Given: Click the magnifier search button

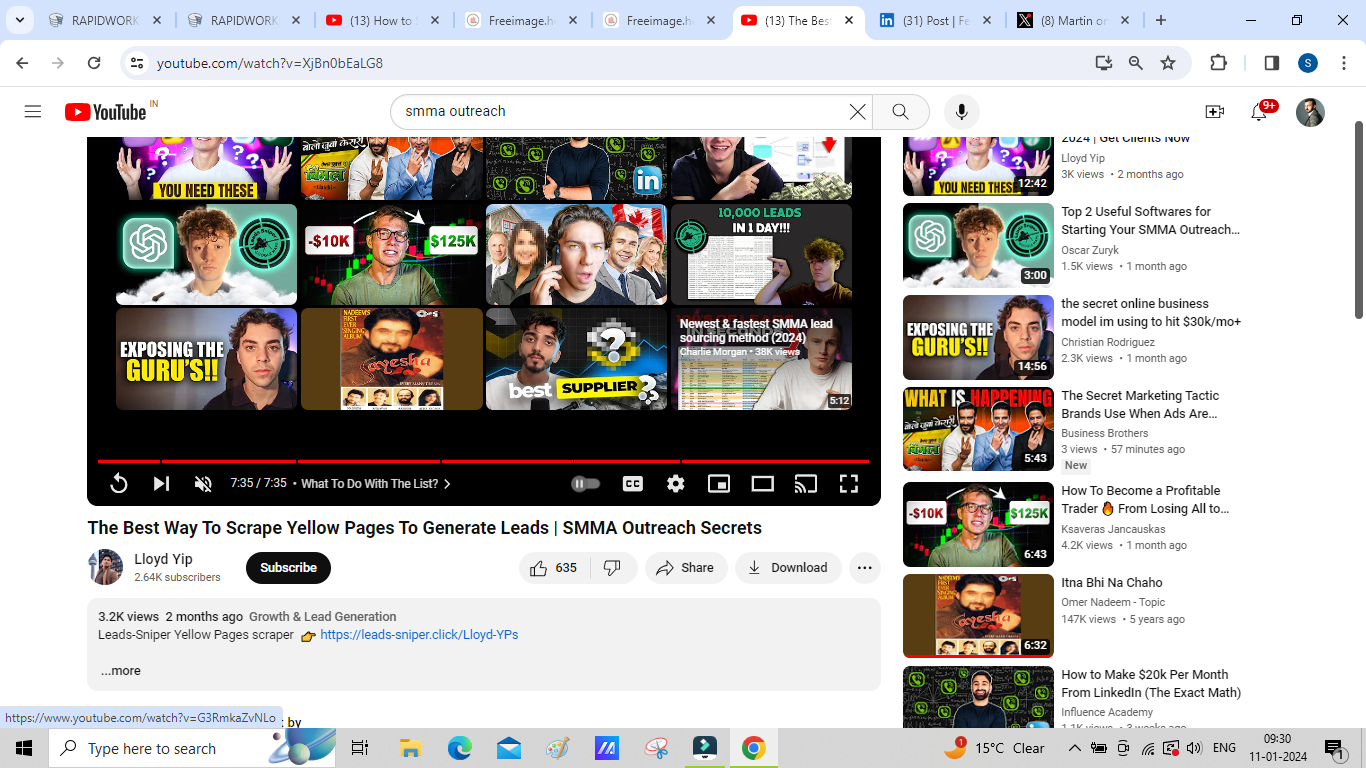Looking at the screenshot, I should click(x=900, y=112).
